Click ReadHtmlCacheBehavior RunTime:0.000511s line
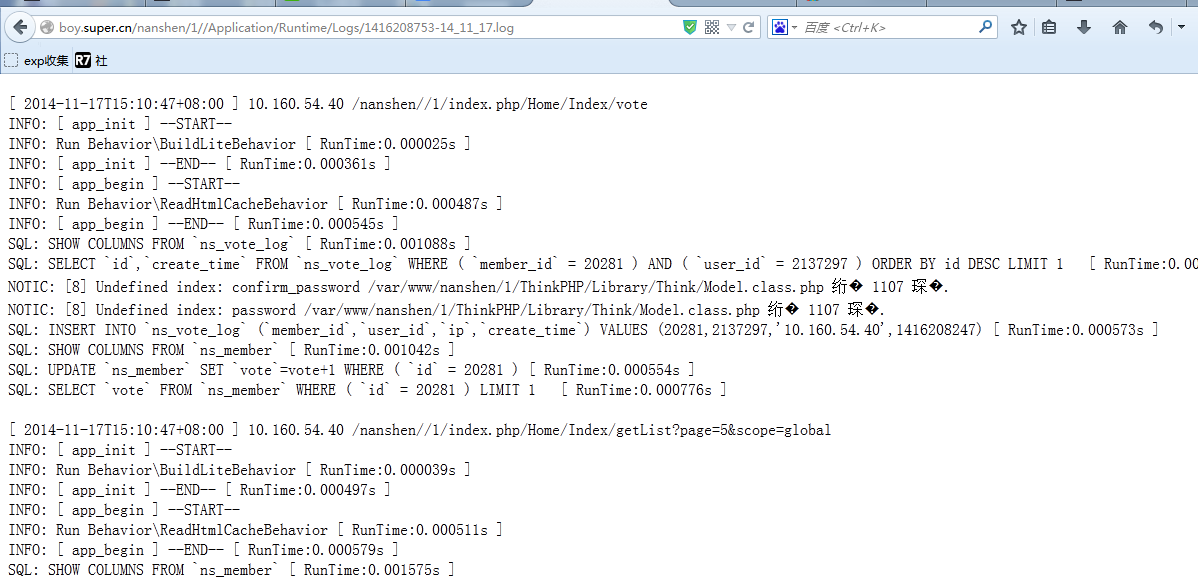1198x588 pixels. [255, 530]
